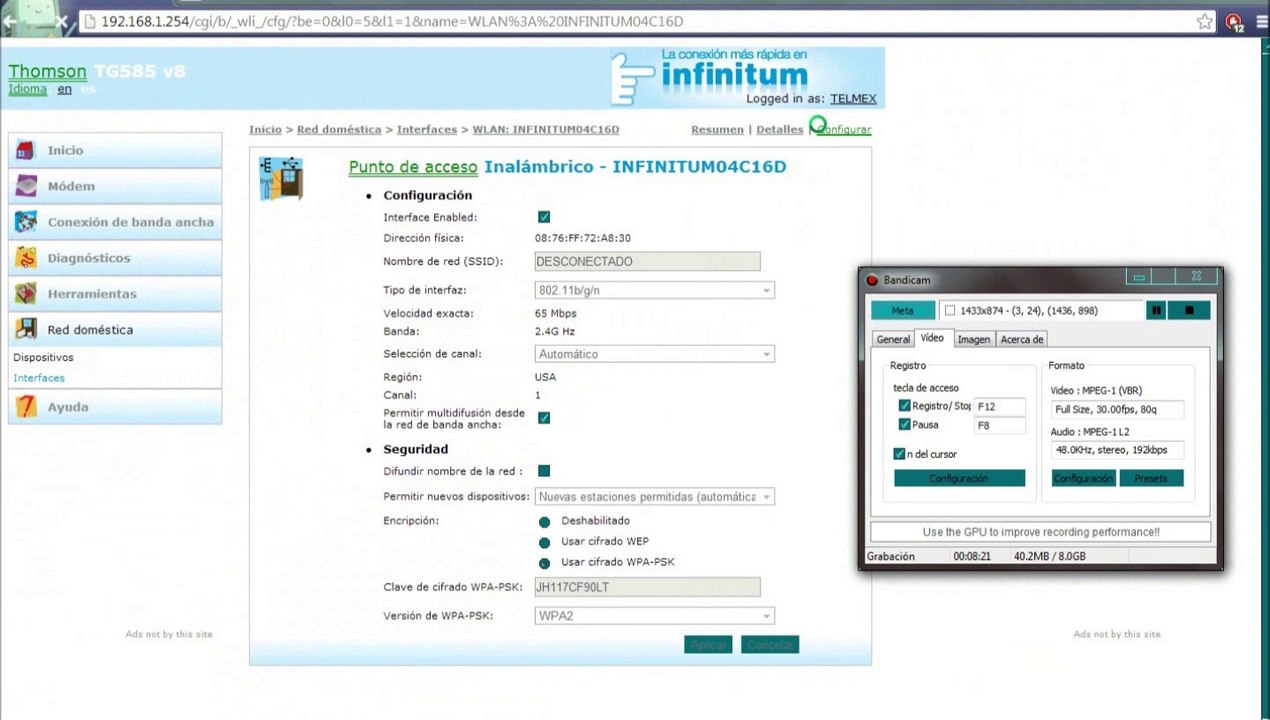Click the Red doméstica network icon
1270x720 pixels.
[27, 330]
